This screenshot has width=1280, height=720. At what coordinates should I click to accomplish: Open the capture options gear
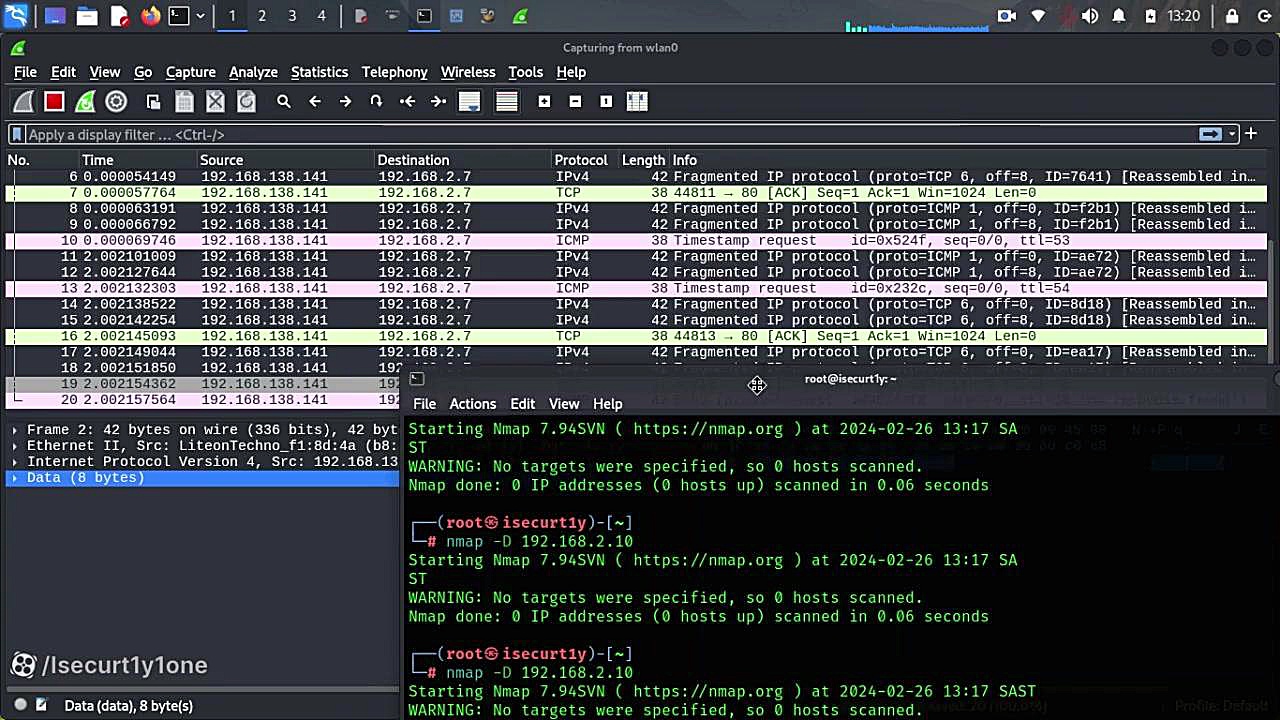tap(116, 101)
